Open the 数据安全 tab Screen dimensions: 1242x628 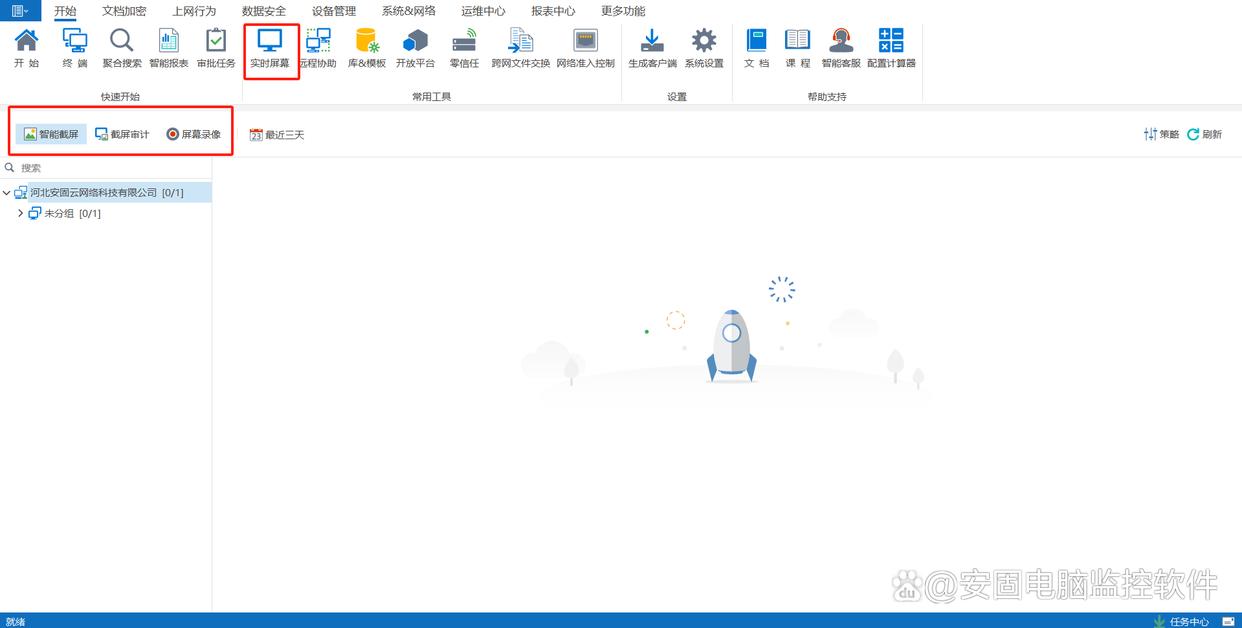(264, 11)
